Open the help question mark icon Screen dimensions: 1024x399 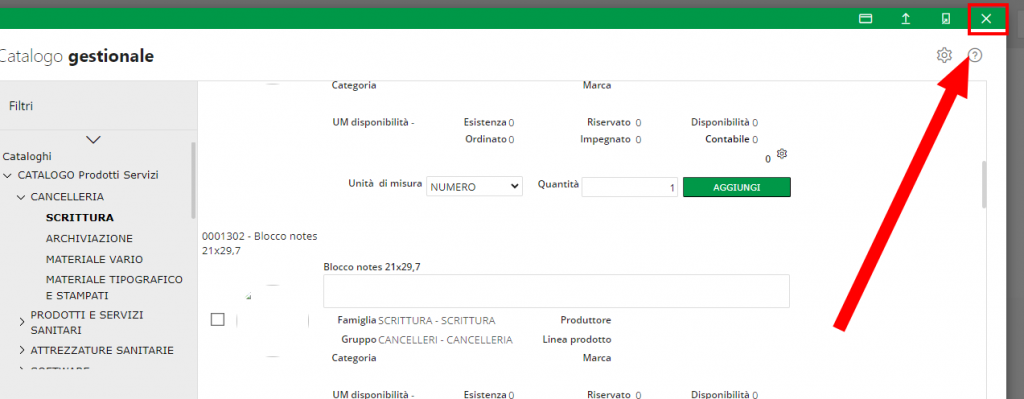tap(975, 56)
